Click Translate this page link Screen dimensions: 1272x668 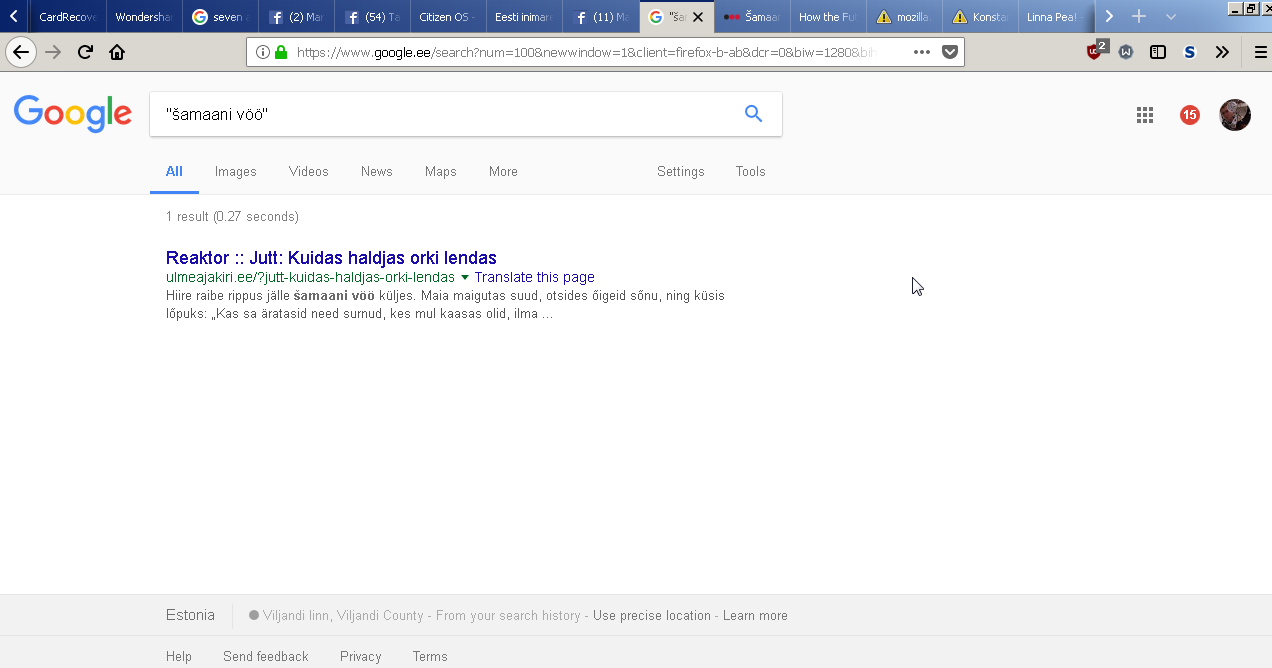coord(534,277)
